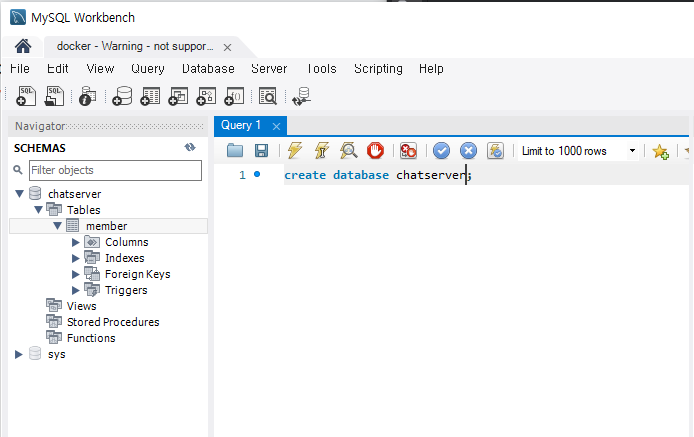694x437 pixels.
Task: Toggle auto-commit mode
Action: tap(495, 151)
